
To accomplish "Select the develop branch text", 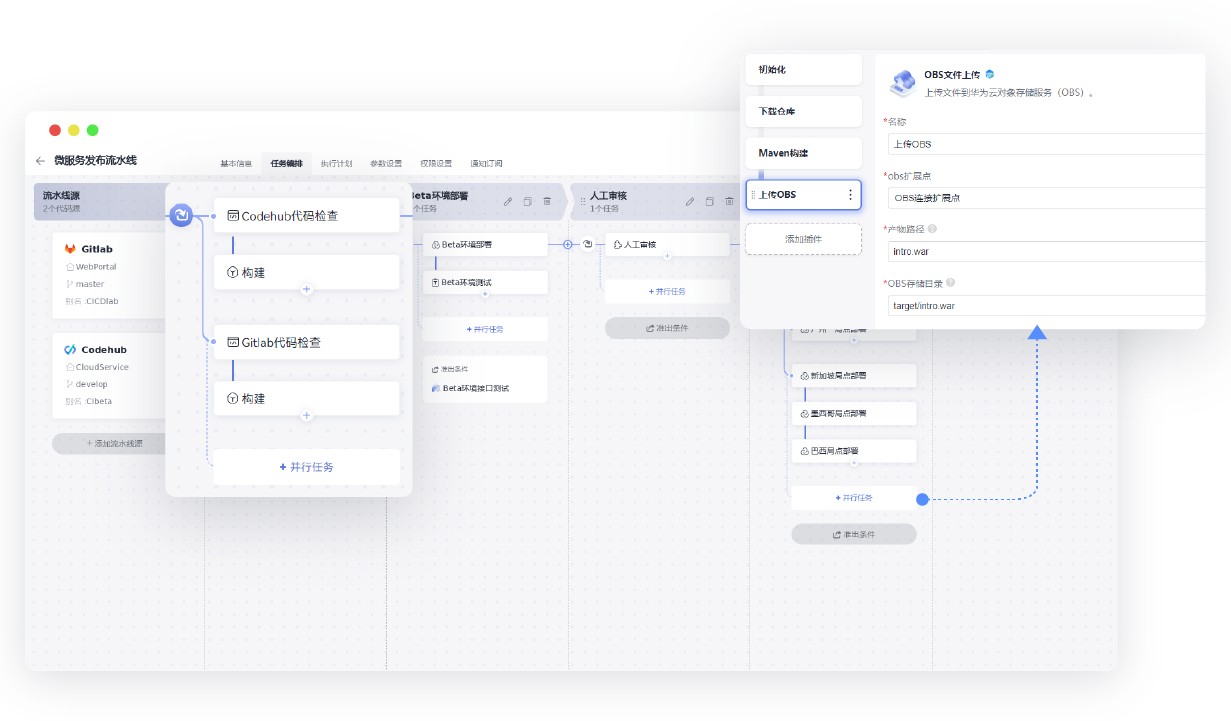I will (92, 384).
